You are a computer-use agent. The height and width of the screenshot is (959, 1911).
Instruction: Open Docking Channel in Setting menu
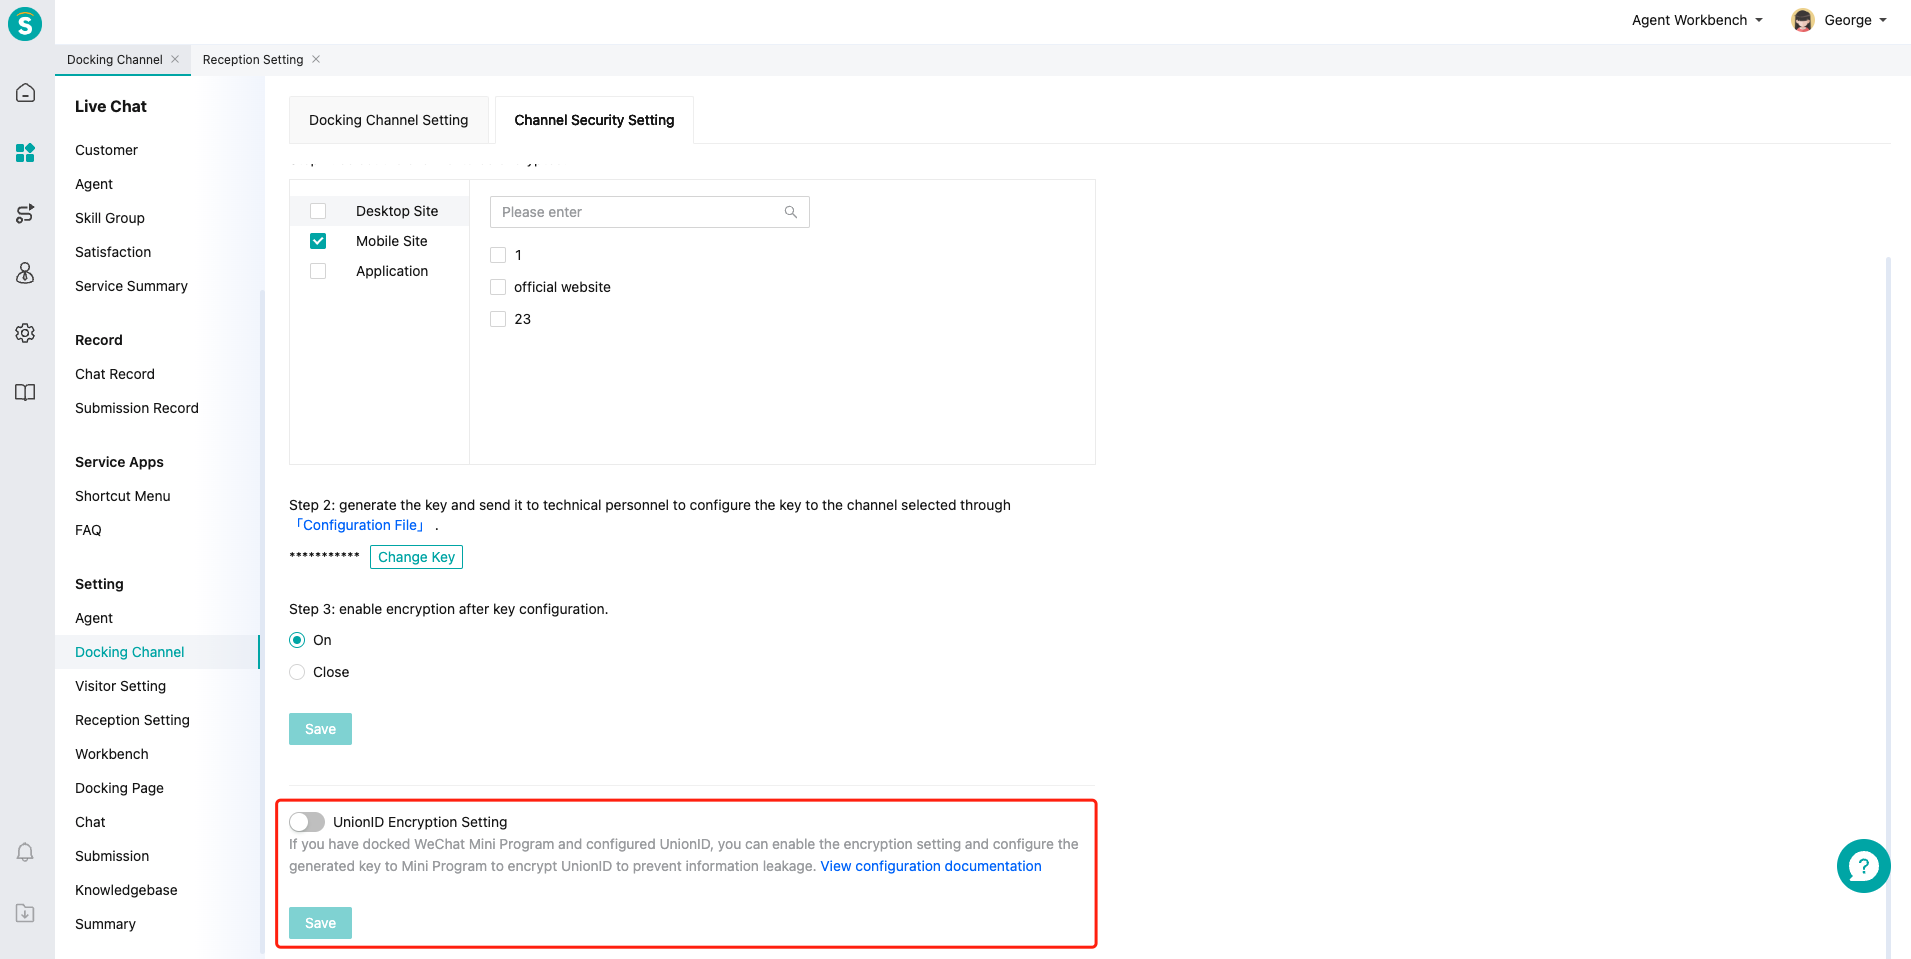point(130,652)
